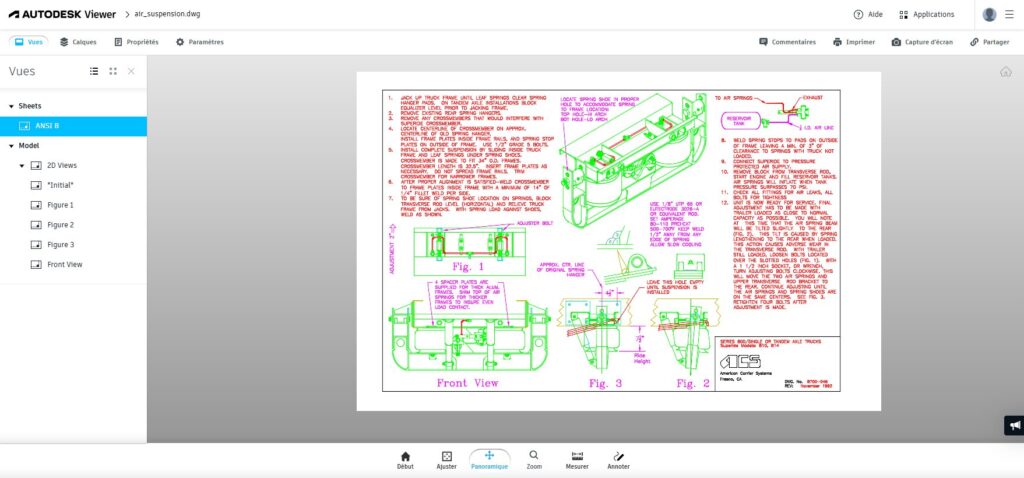The height and width of the screenshot is (478, 1024).
Task: Click the Front View sheet icon
Action: click(x=36, y=264)
